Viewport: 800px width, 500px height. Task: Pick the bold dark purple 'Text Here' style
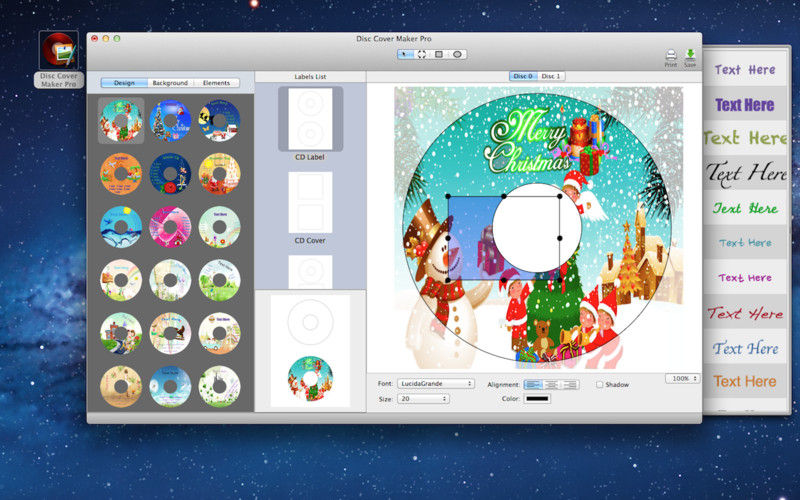click(745, 105)
